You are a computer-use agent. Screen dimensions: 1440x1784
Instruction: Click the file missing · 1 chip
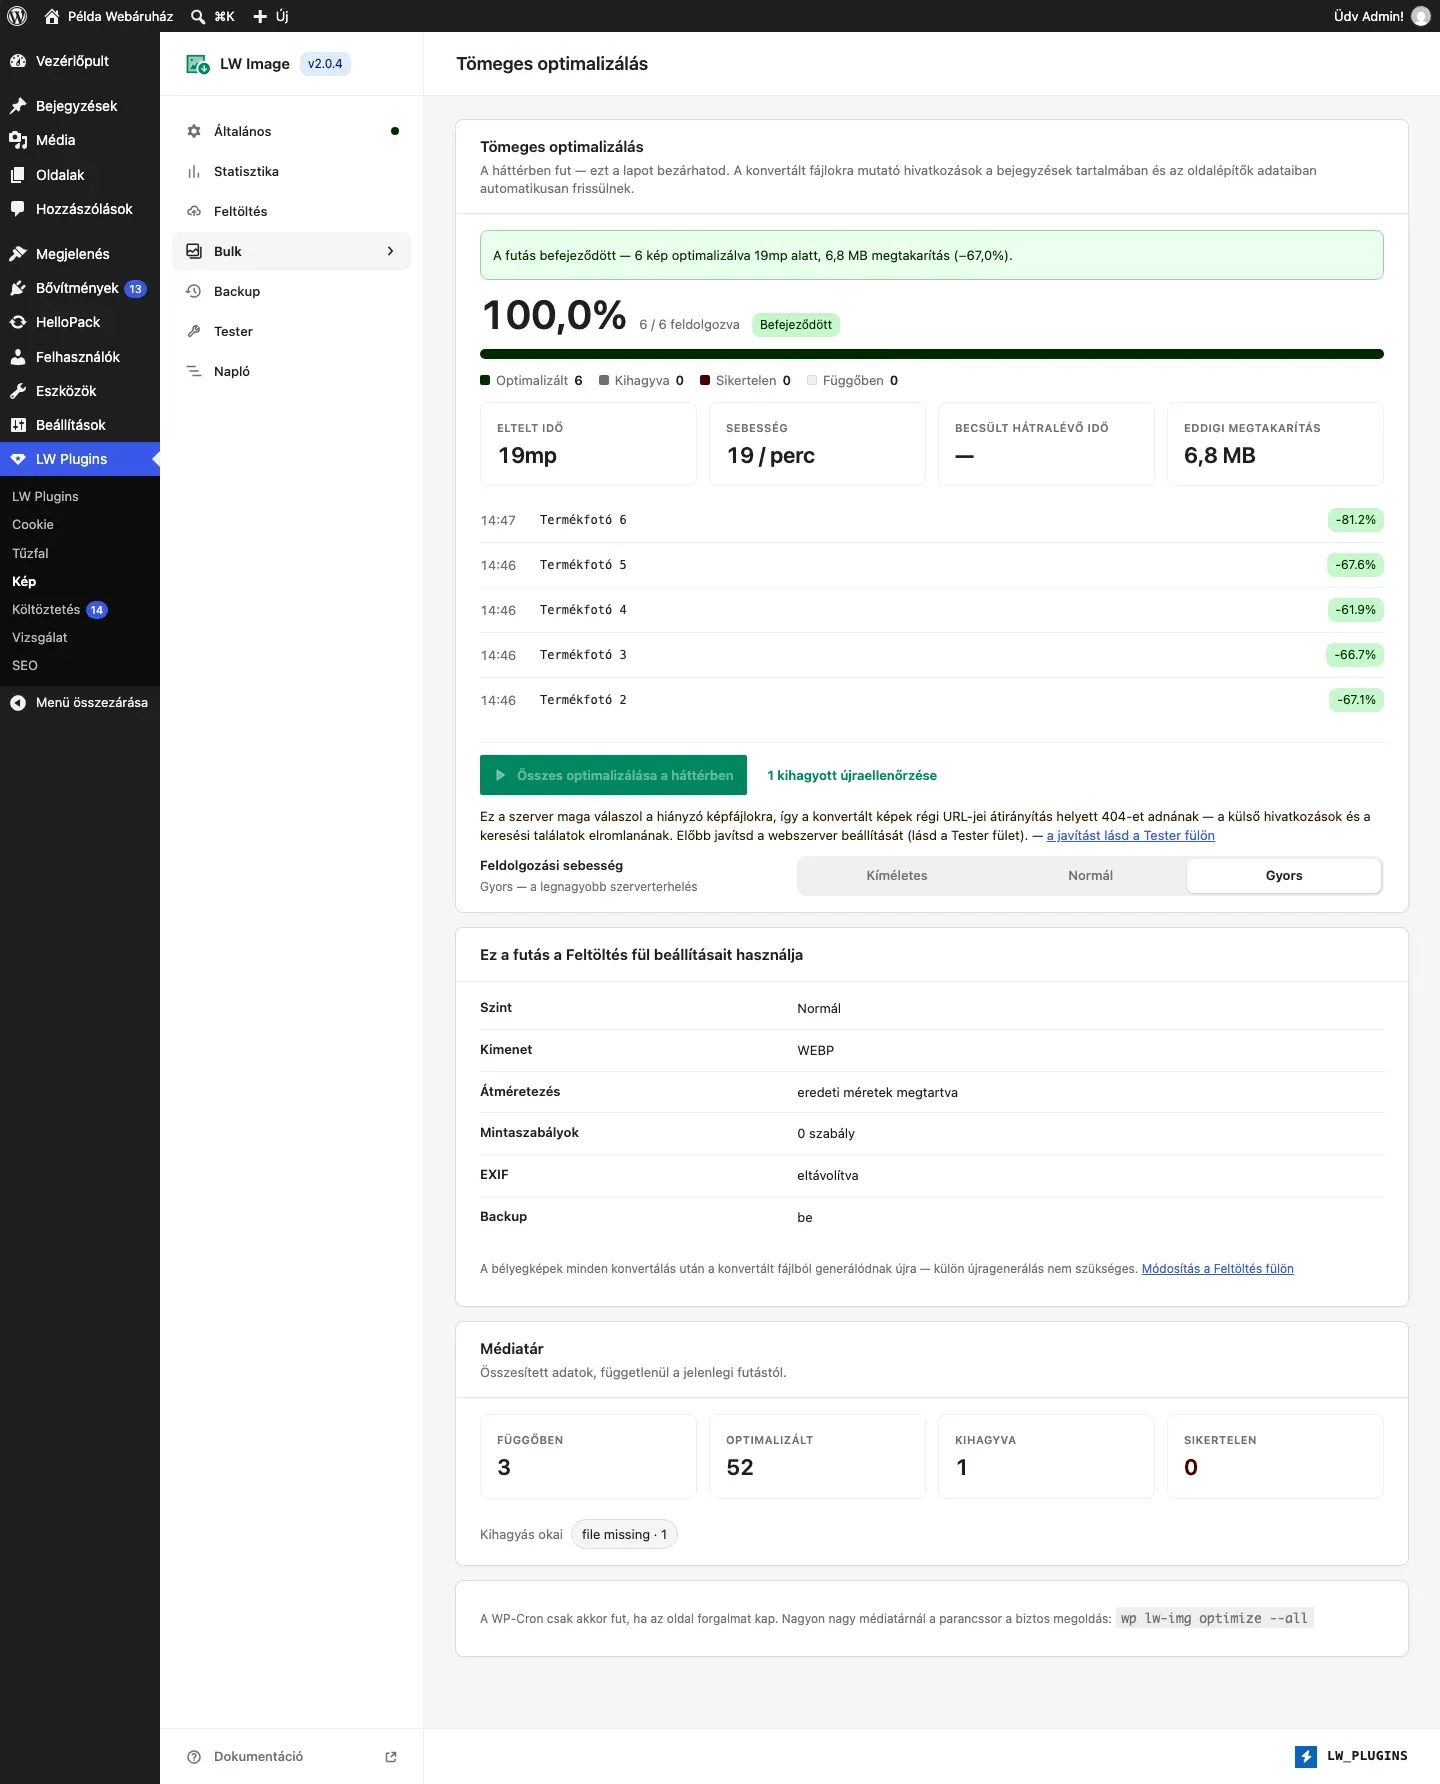[624, 1535]
